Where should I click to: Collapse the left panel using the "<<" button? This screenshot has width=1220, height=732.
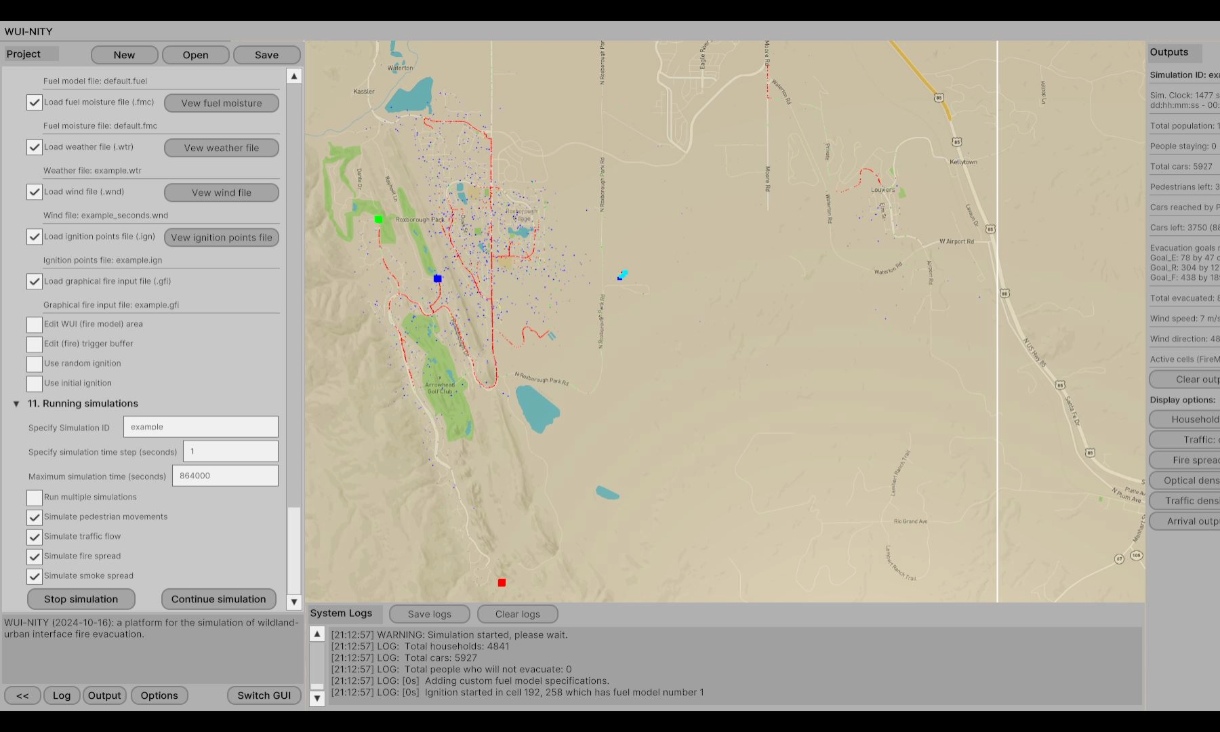point(22,695)
